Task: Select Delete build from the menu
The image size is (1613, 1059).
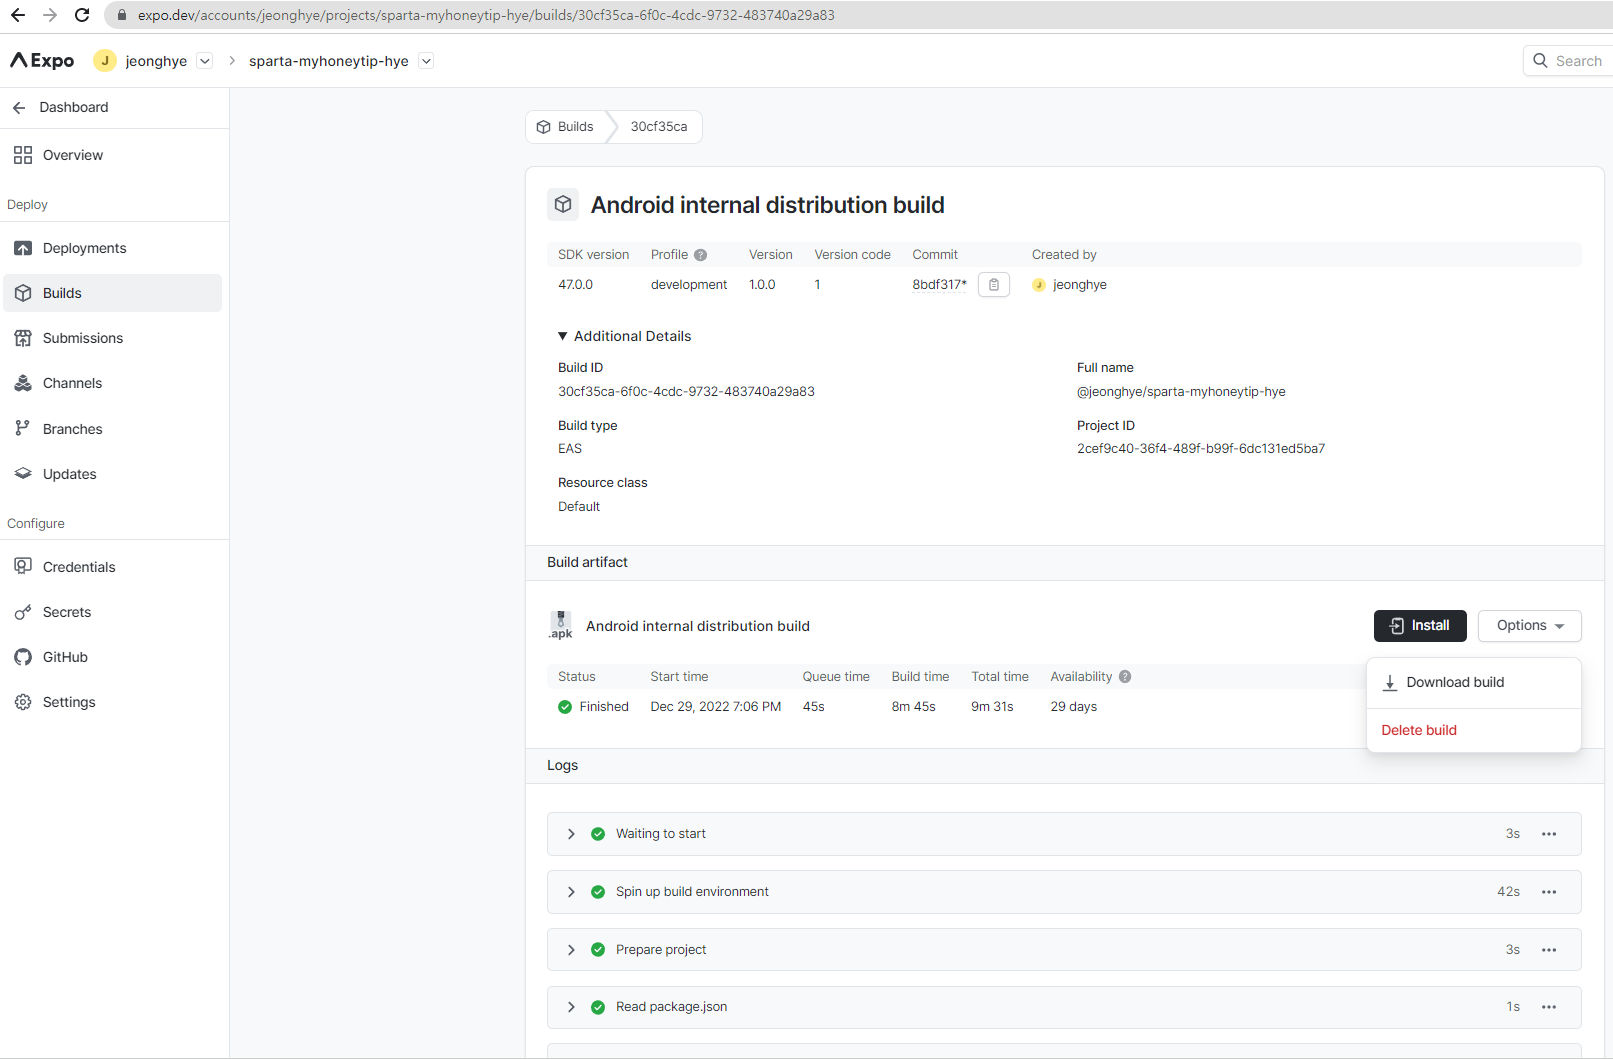Action: [x=1474, y=730]
